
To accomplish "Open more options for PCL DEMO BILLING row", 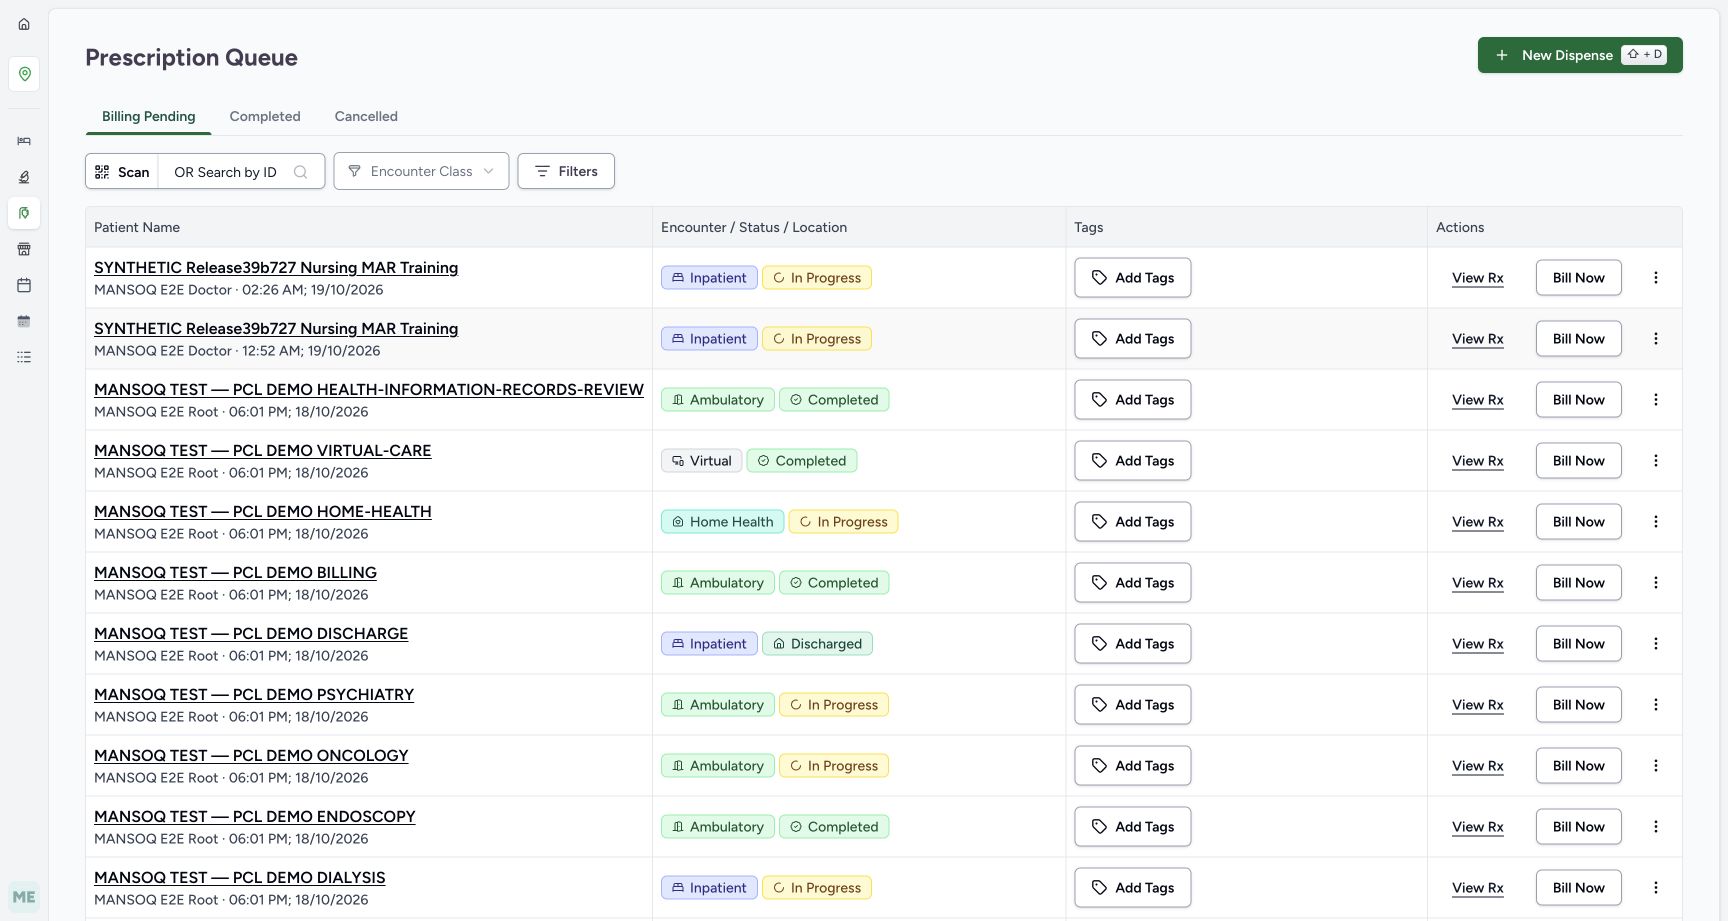I will click(1656, 583).
